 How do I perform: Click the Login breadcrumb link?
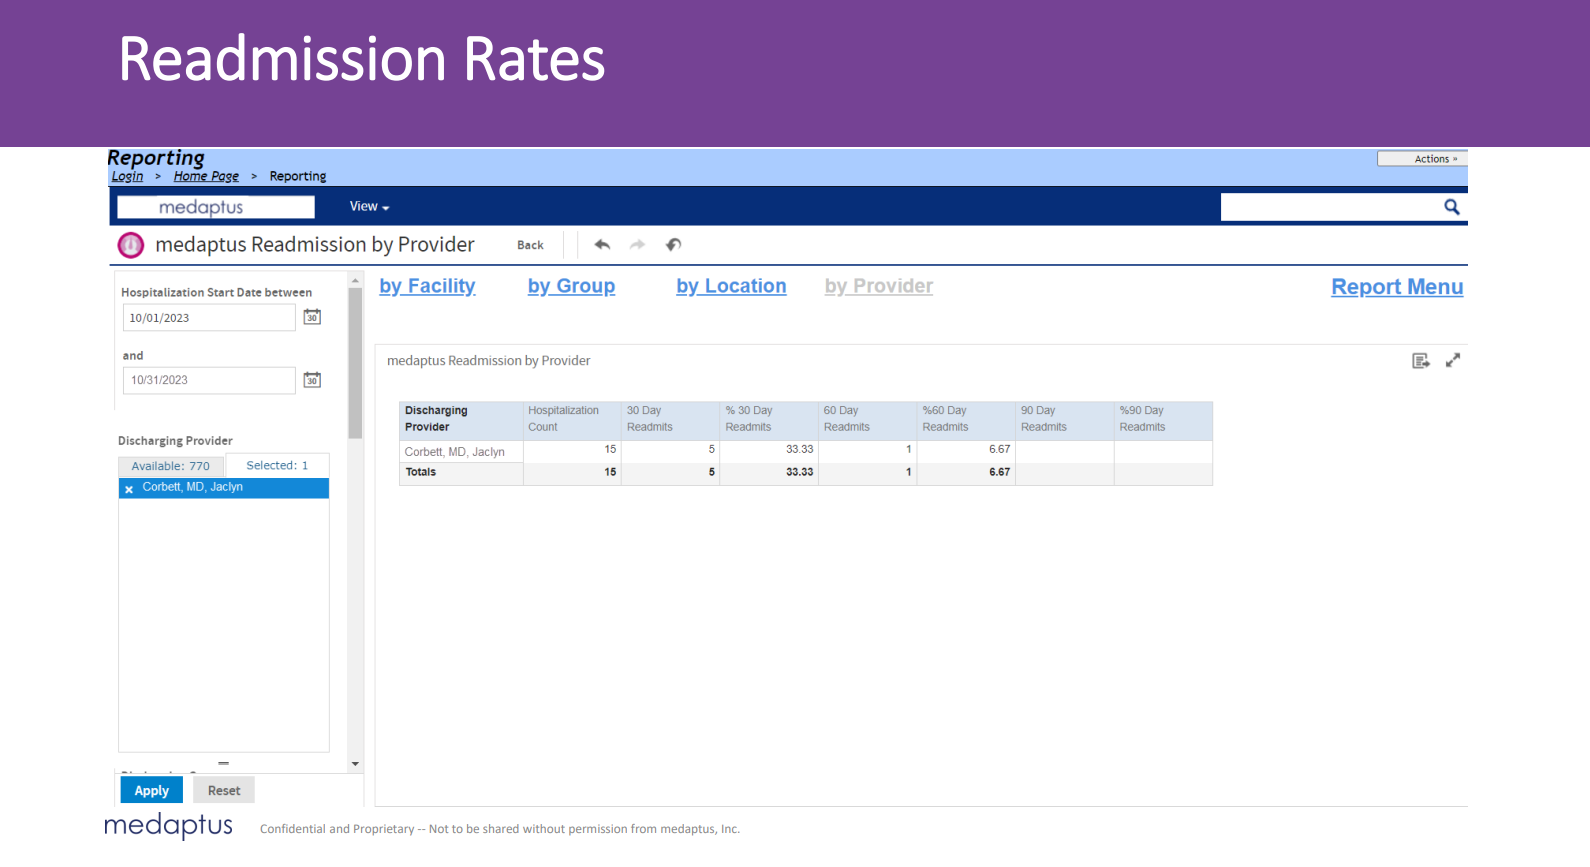pyautogui.click(x=127, y=176)
